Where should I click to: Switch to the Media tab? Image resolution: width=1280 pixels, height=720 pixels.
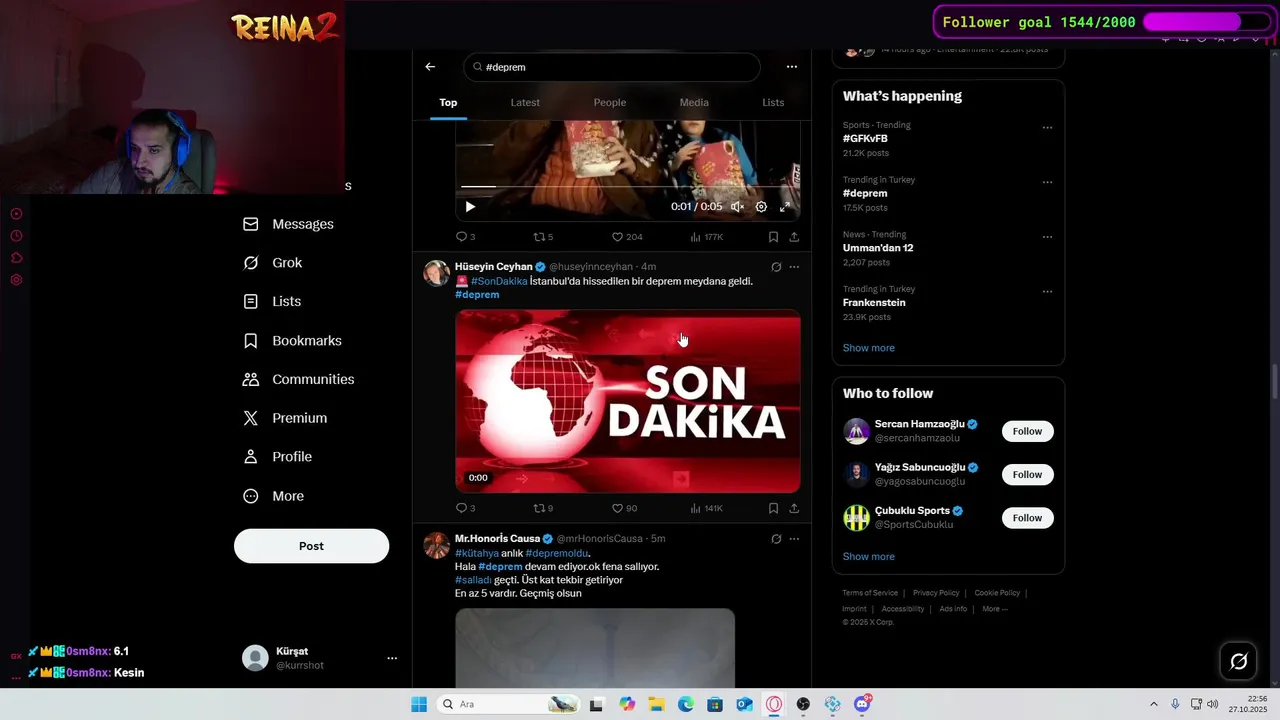tap(694, 102)
